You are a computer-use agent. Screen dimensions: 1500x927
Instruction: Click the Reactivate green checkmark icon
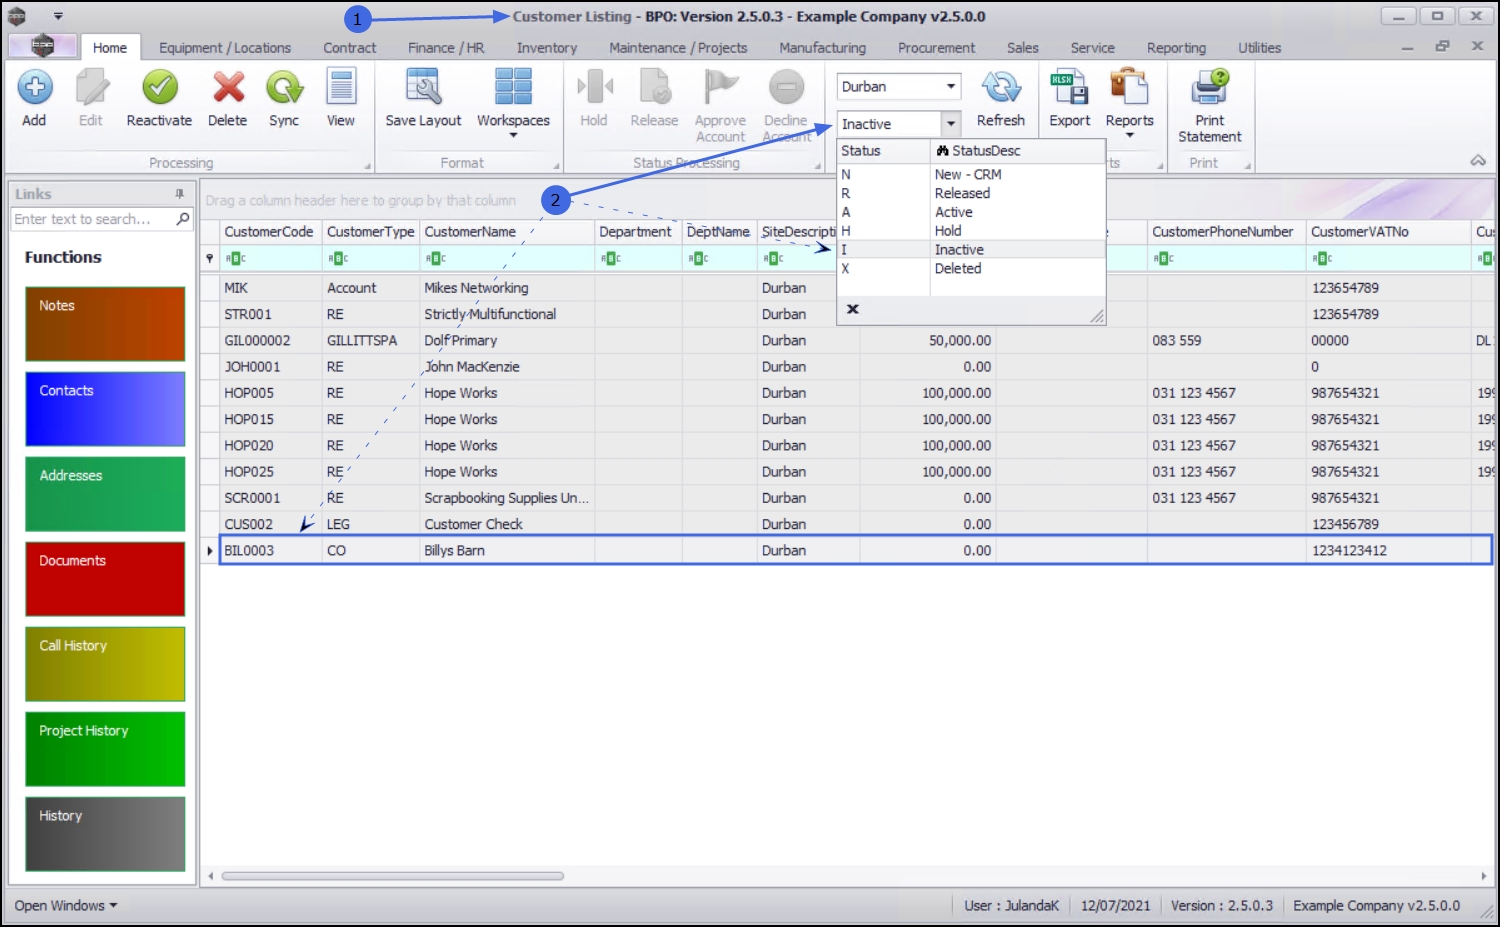pyautogui.click(x=159, y=88)
